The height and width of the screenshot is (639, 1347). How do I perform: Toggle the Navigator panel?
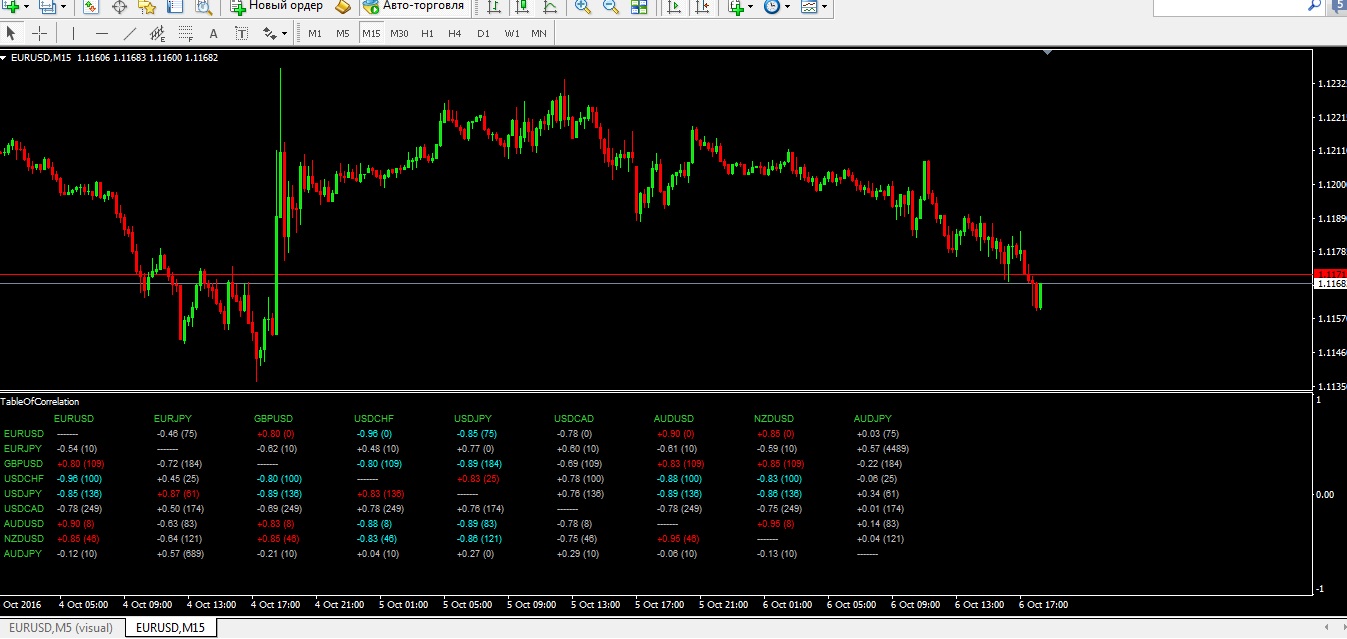pos(147,7)
